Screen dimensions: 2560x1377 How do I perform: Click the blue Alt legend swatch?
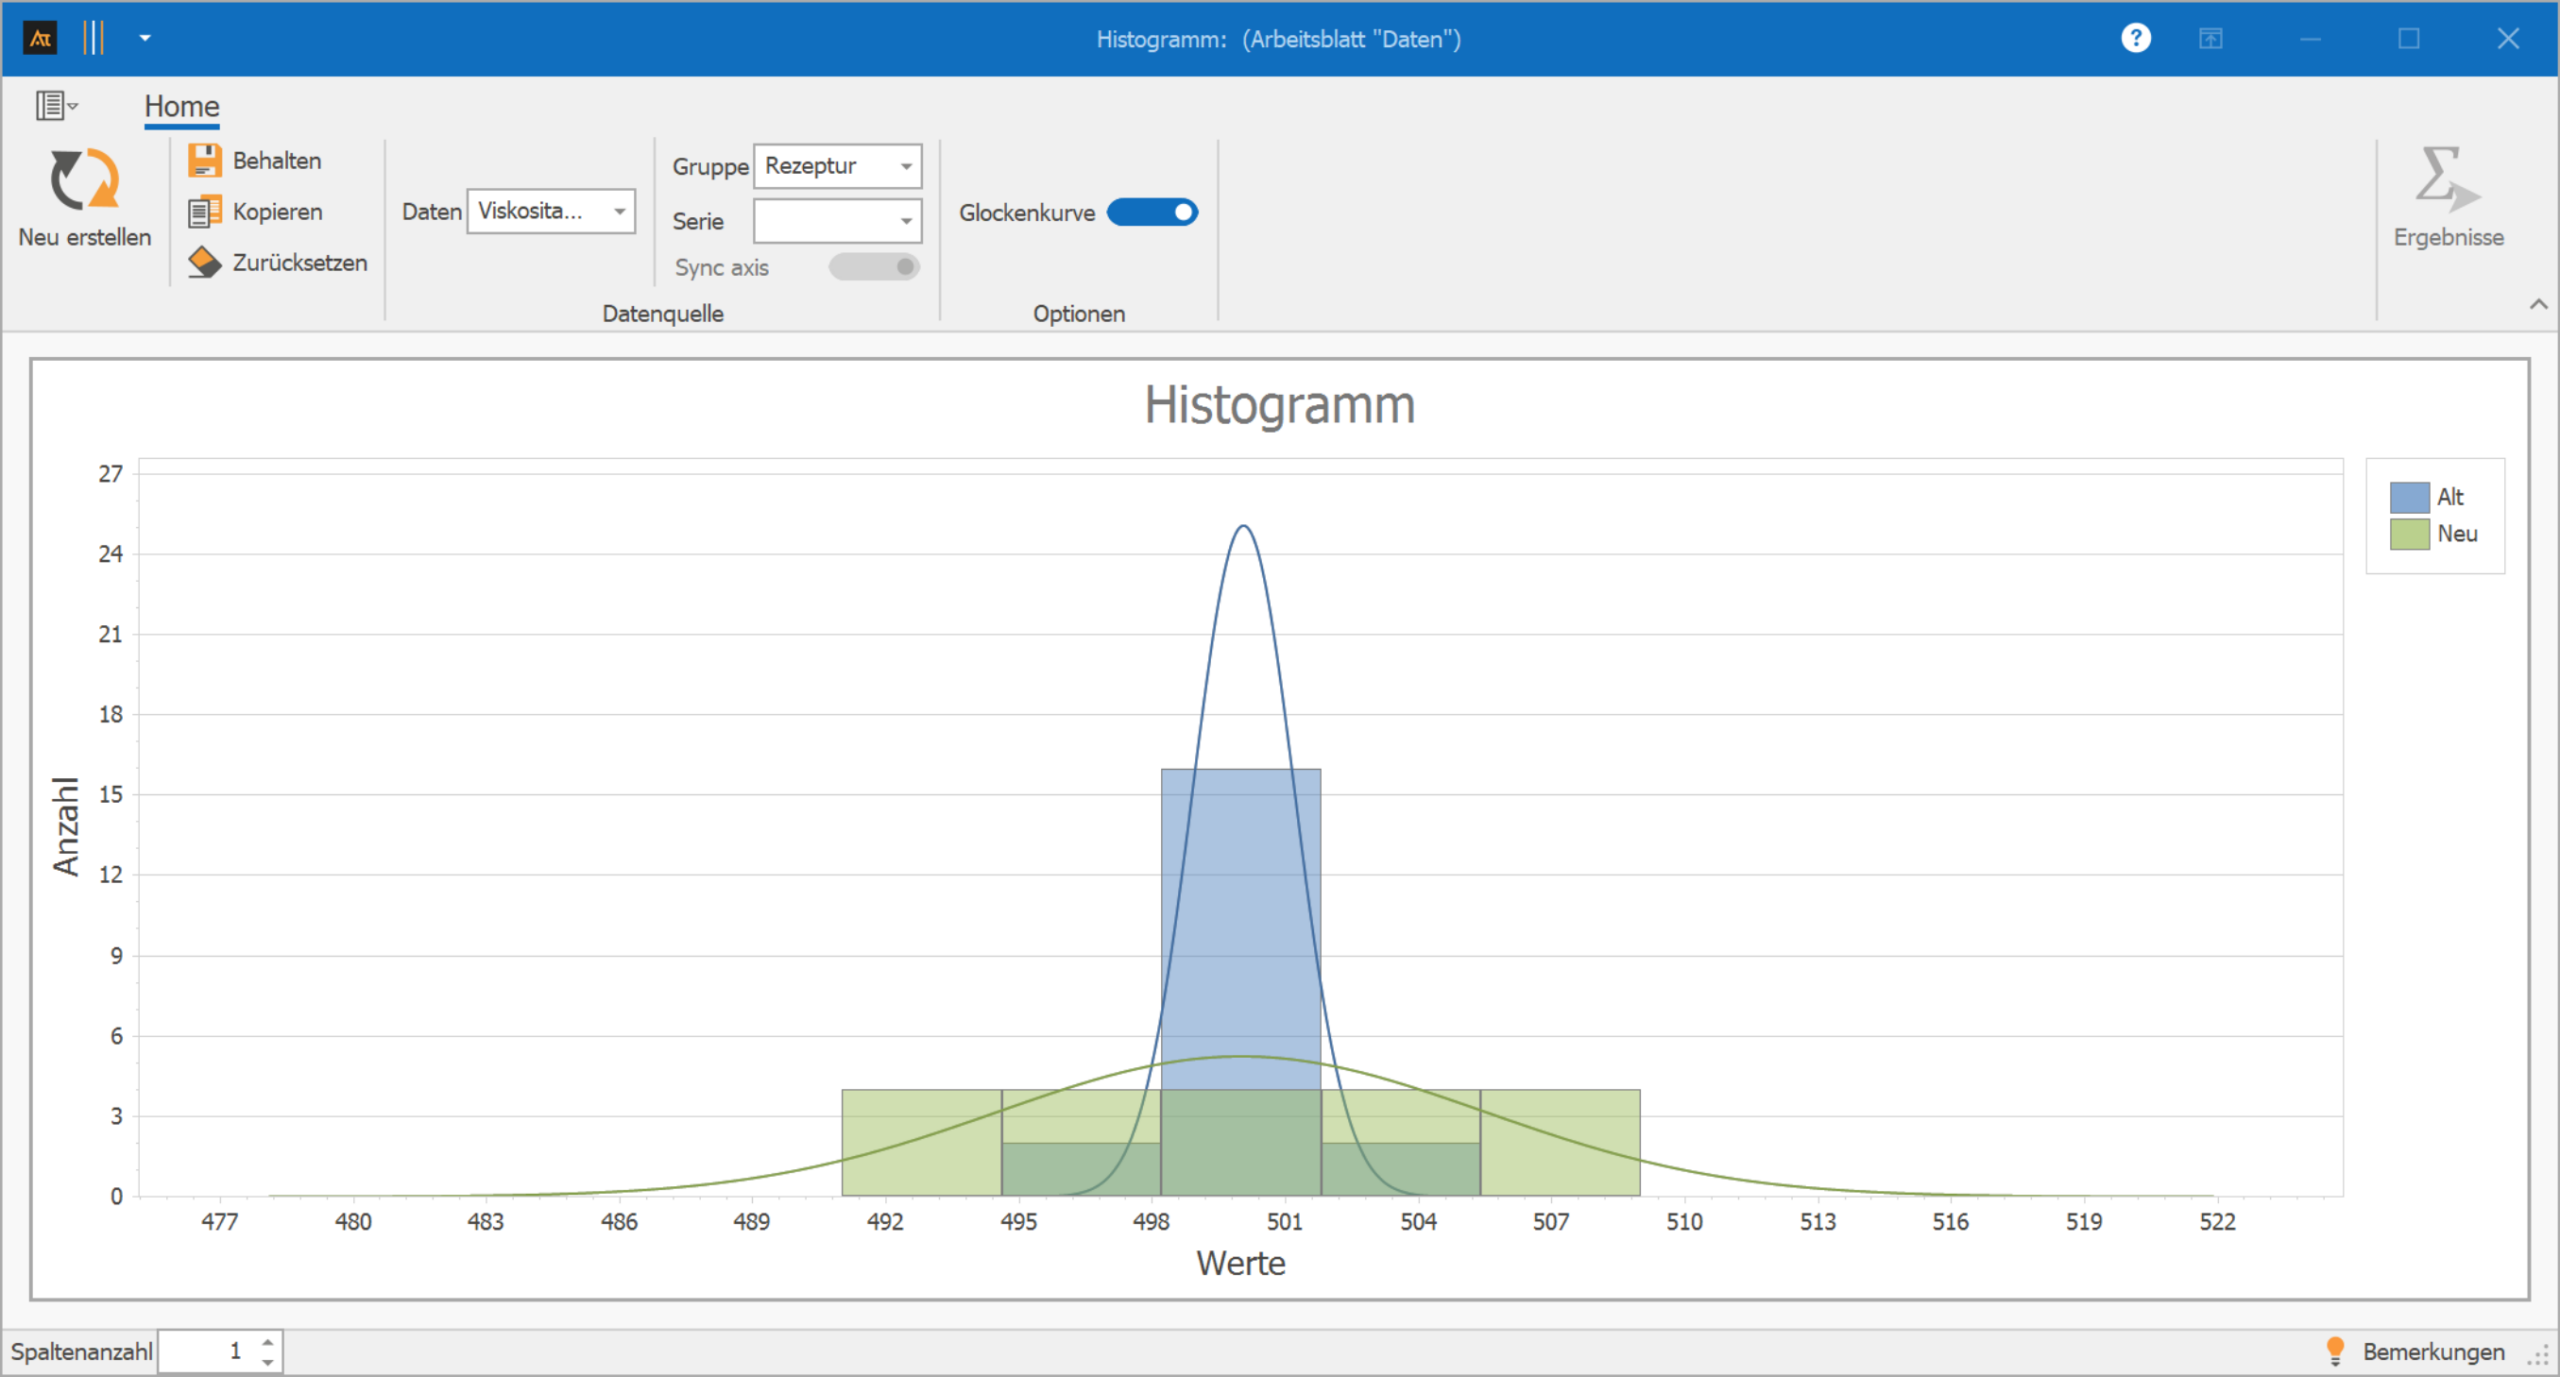click(x=2409, y=497)
